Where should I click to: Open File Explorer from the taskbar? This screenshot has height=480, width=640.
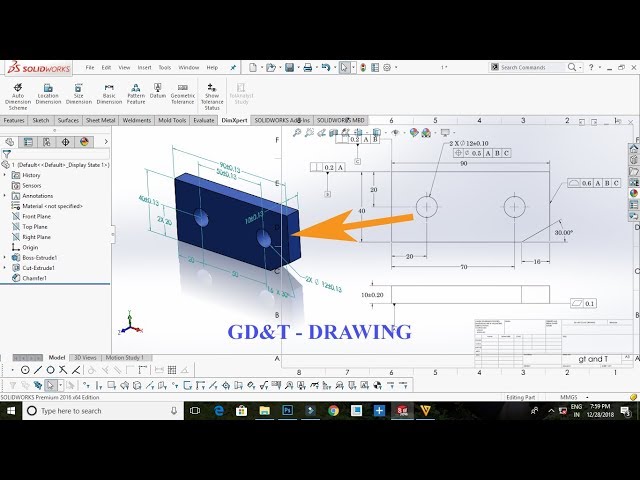(264, 411)
